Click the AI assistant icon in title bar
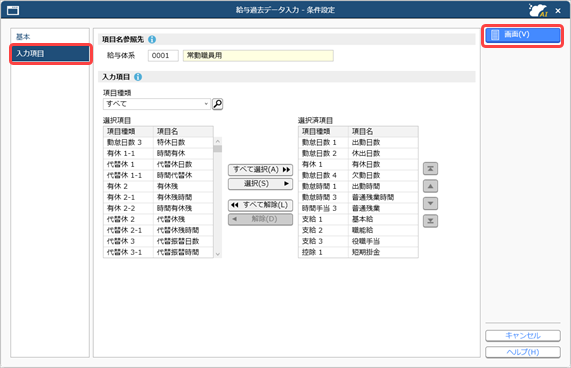Image resolution: width=571 pixels, height=368 pixels. point(538,10)
